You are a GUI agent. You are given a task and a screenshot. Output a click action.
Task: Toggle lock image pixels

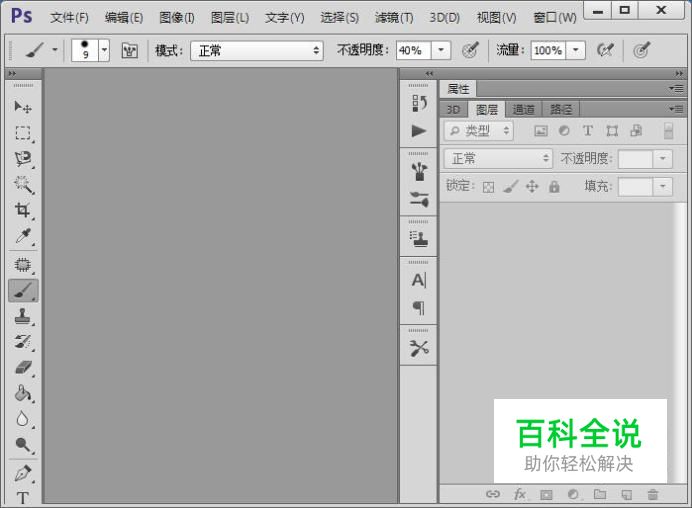pos(510,187)
